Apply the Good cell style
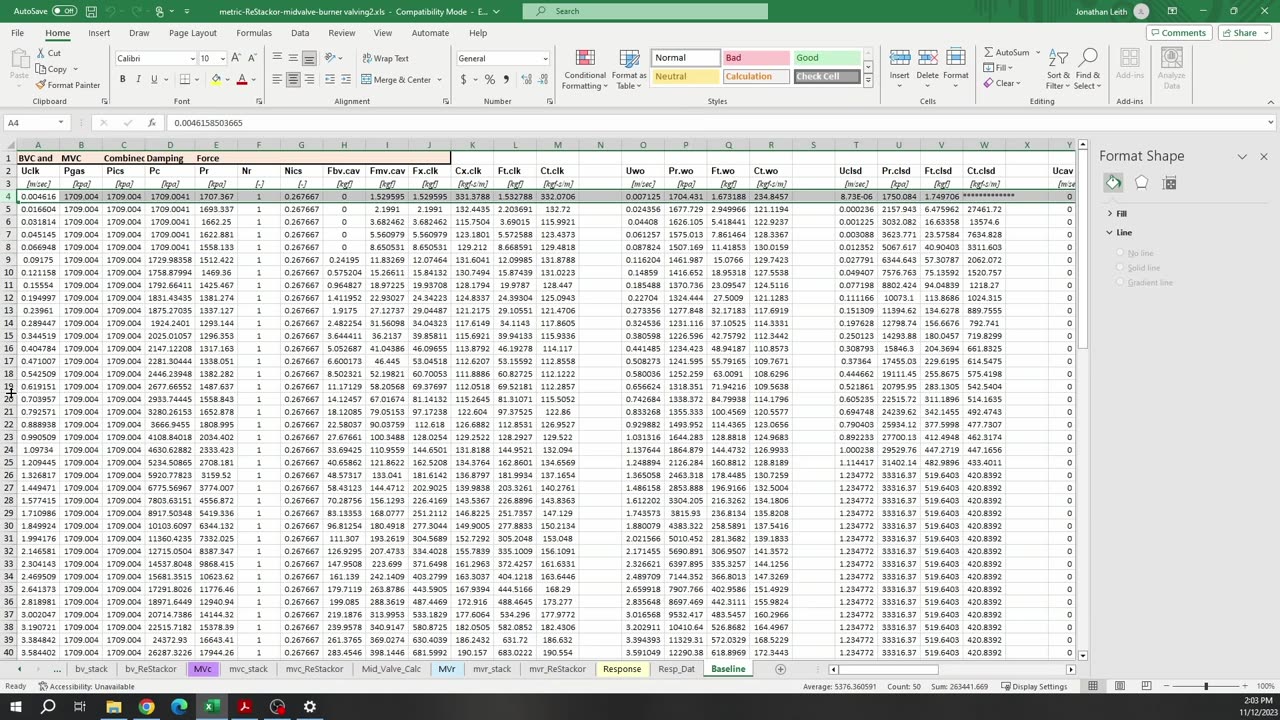The width and height of the screenshot is (1280, 720). (826, 58)
